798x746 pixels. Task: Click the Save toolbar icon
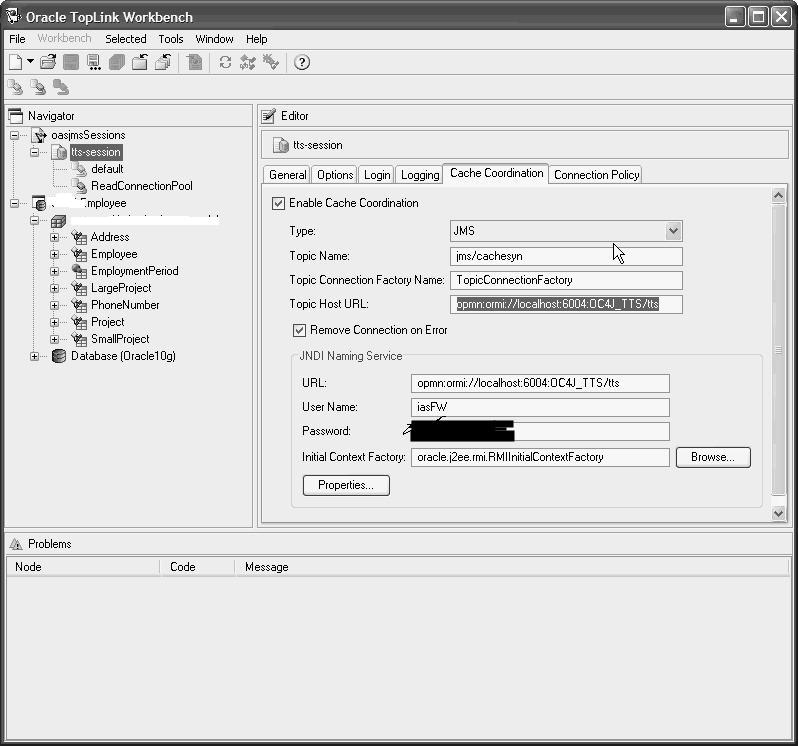point(71,63)
